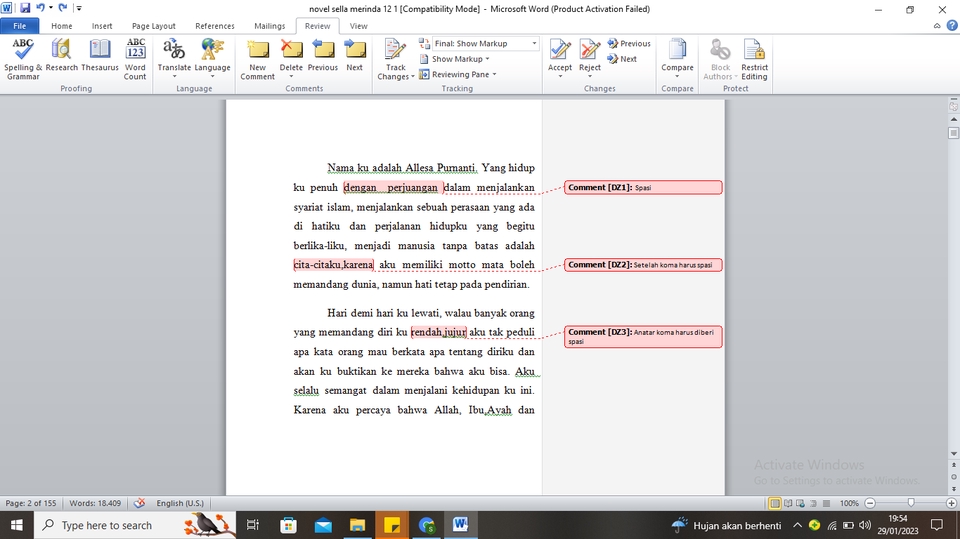Open the Language options
The height and width of the screenshot is (539, 960).
(x=212, y=58)
